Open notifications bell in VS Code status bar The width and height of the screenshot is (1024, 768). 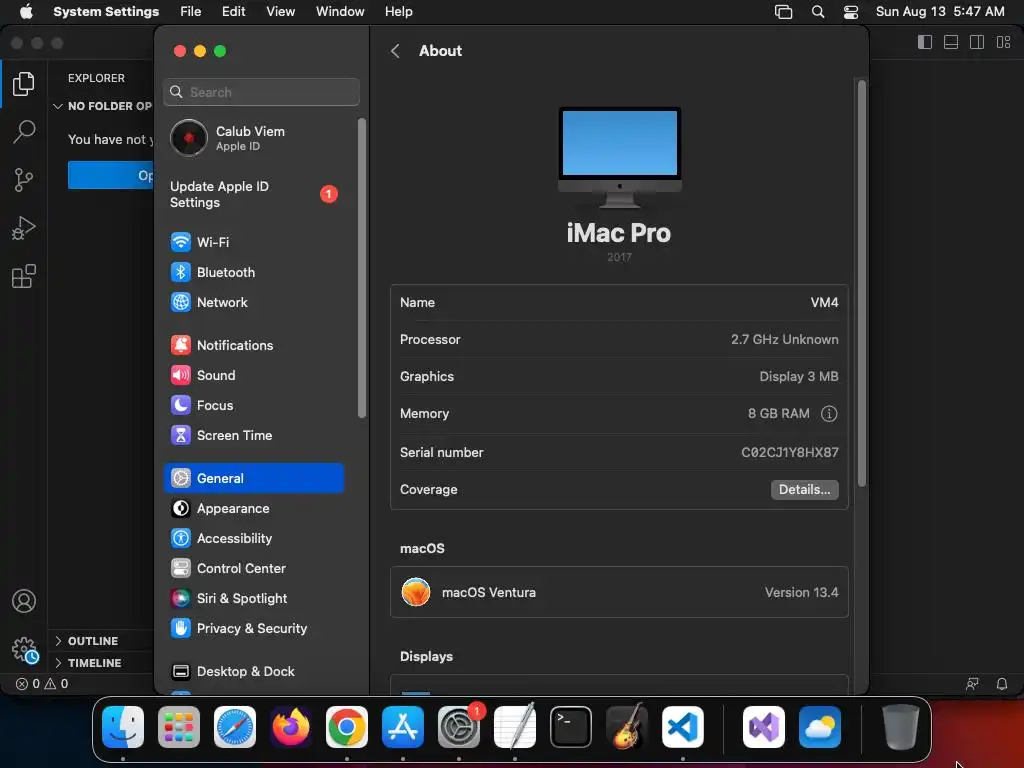tap(1002, 684)
